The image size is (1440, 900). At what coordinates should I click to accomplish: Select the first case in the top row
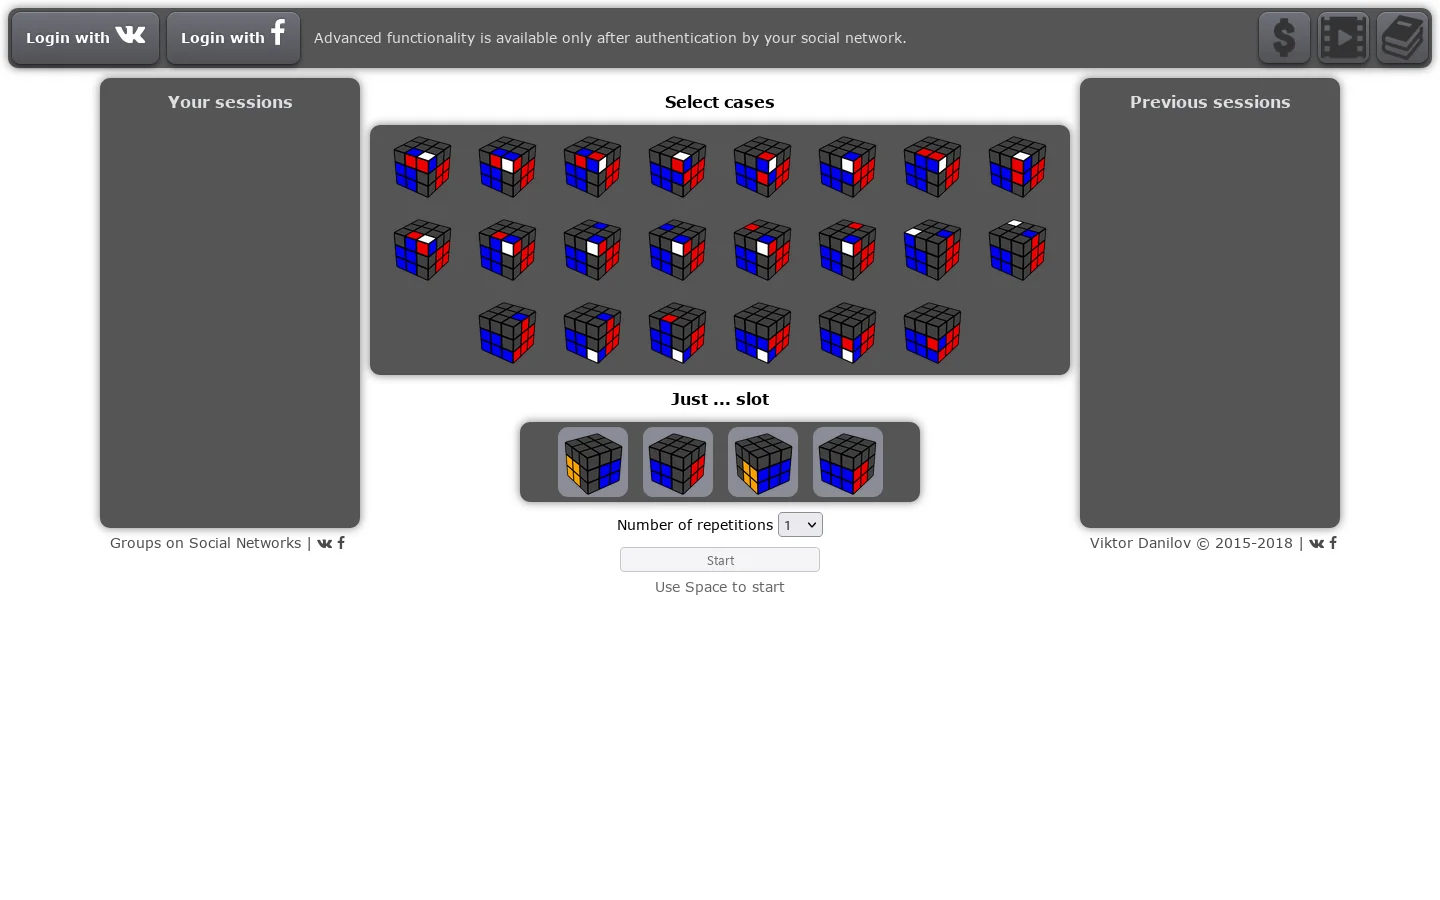tap(423, 167)
